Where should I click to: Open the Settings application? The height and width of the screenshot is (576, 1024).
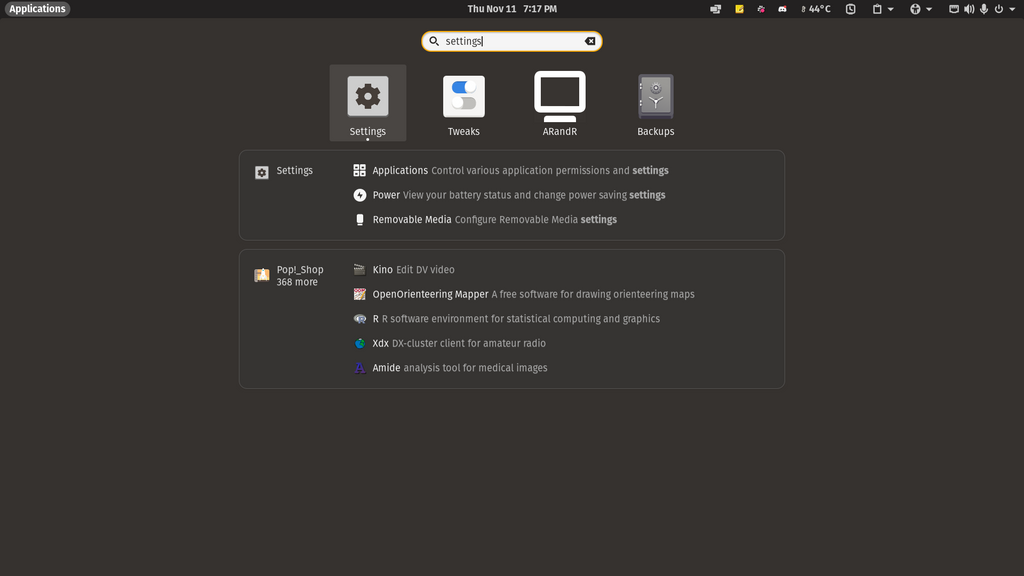click(x=367, y=100)
